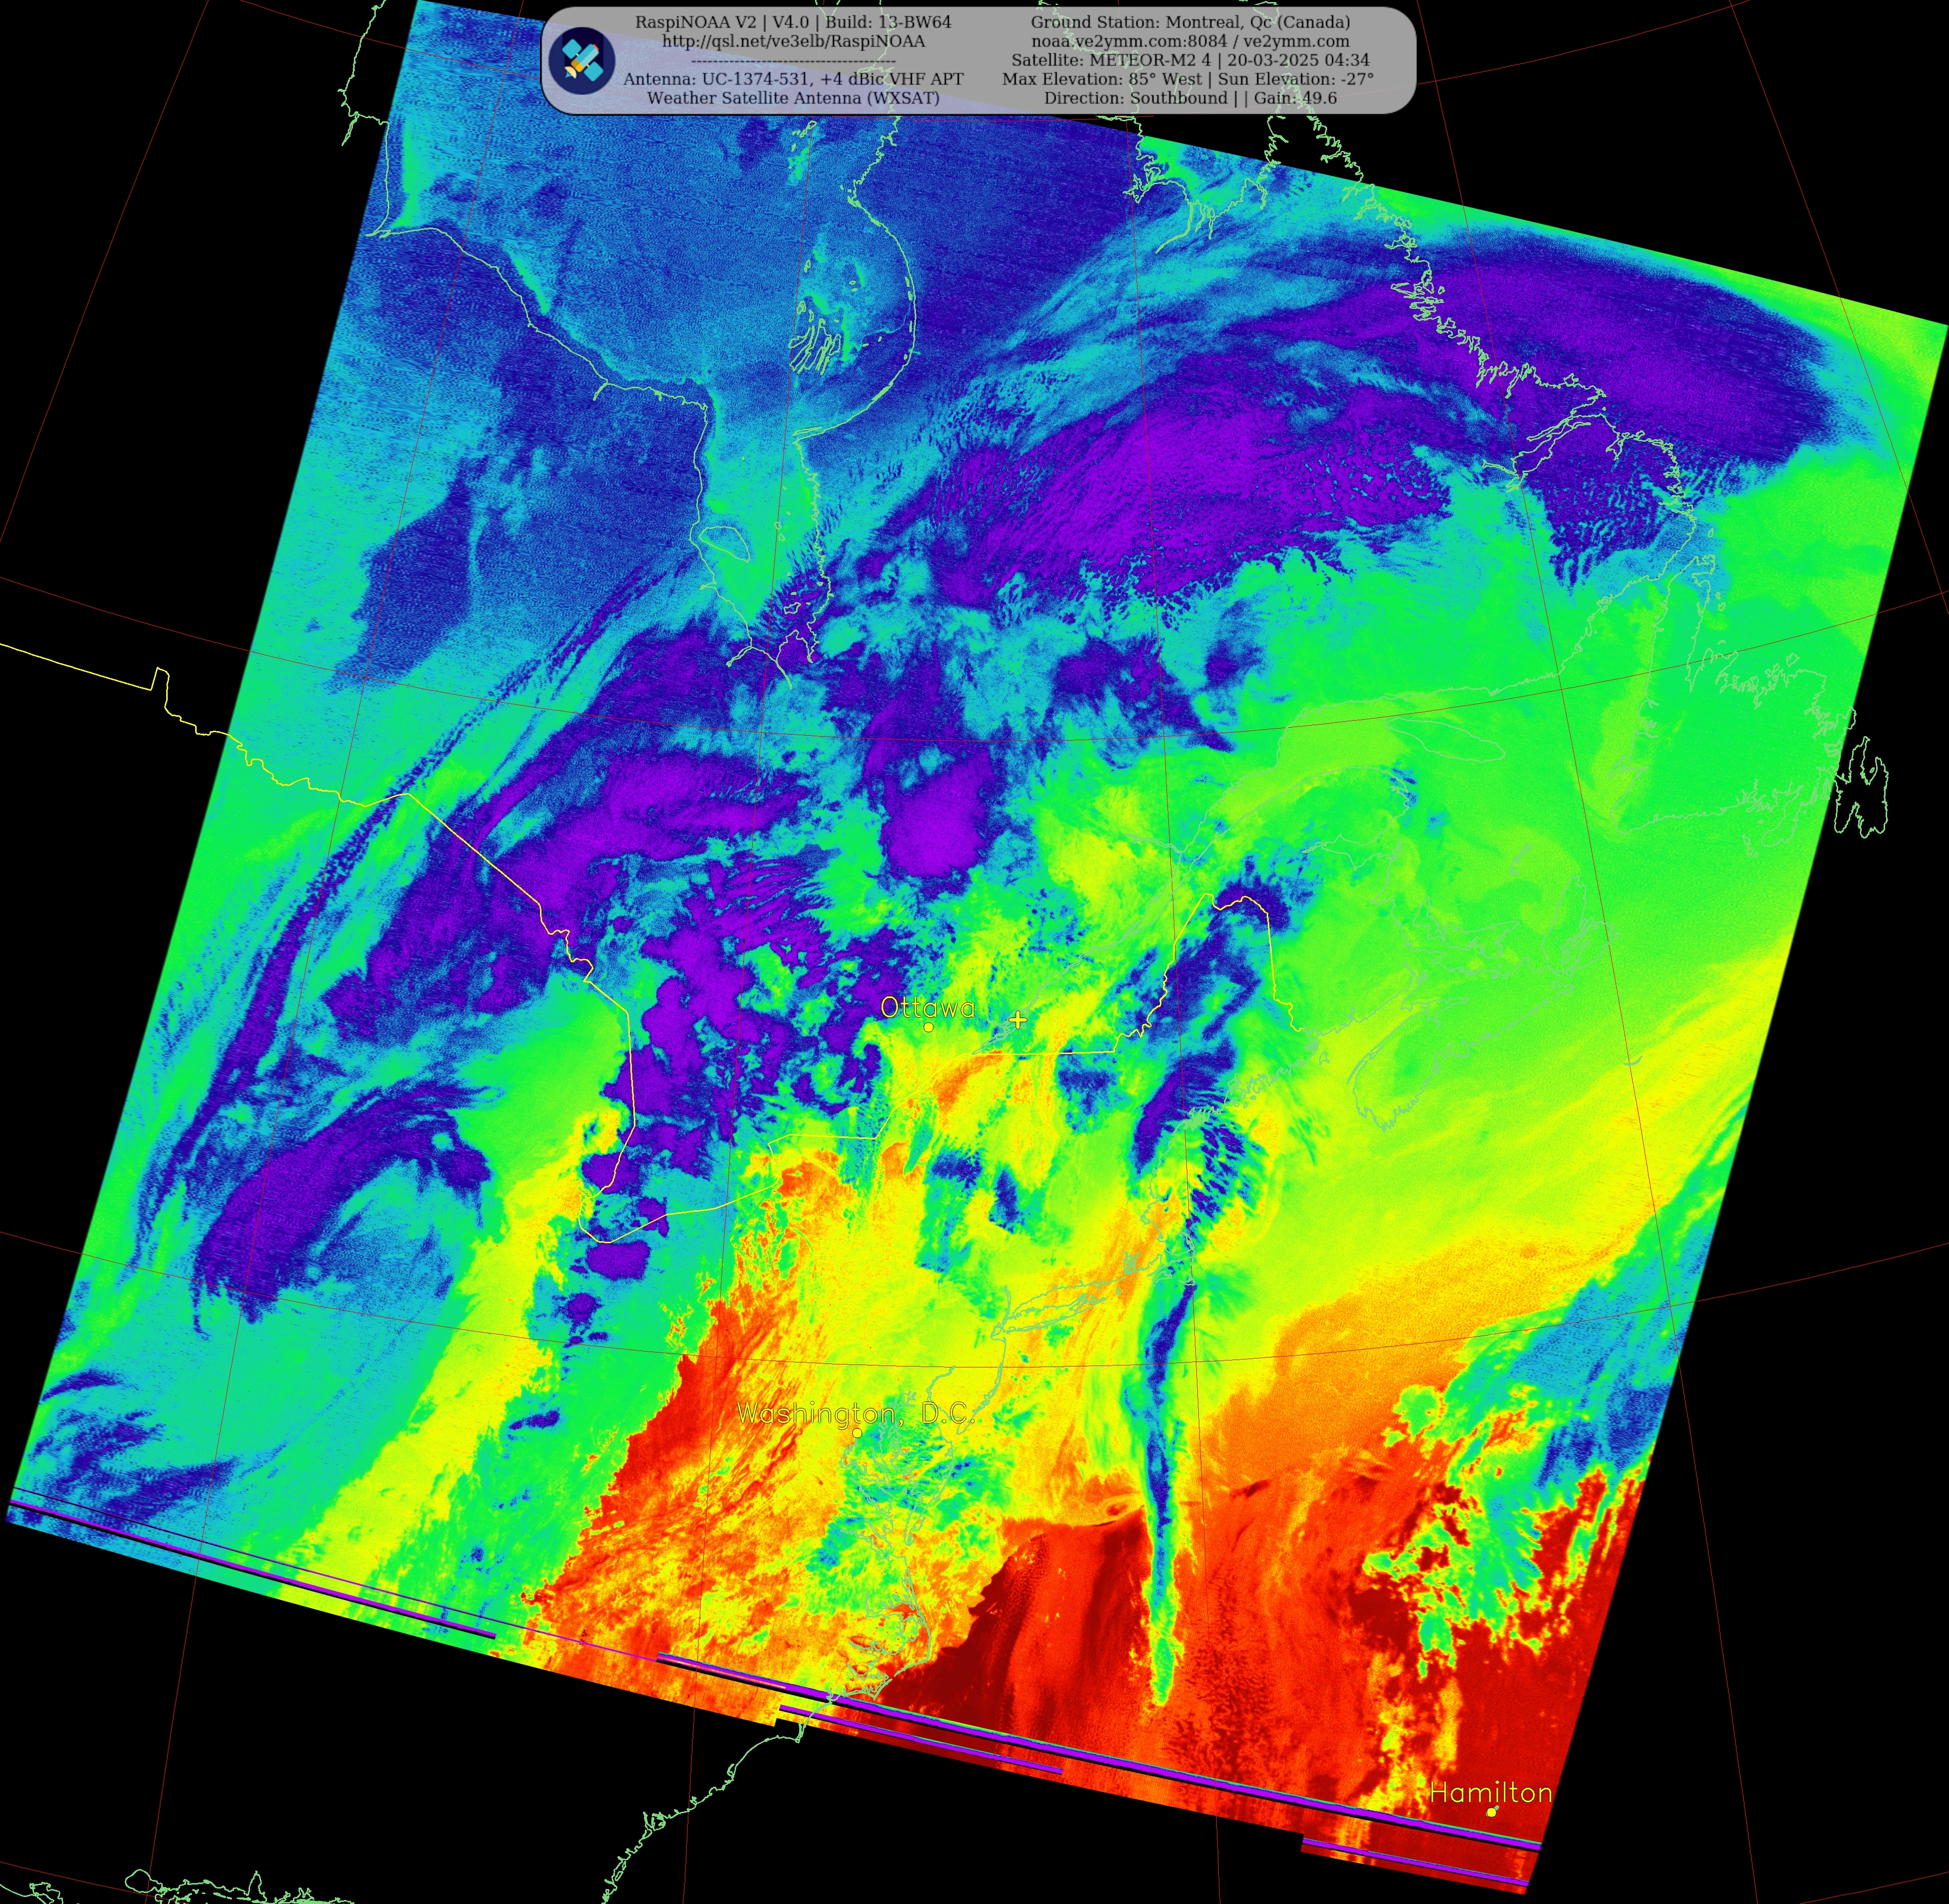This screenshot has width=1949, height=1904.
Task: Click the RaspiNOAA satellite logo icon
Action: coord(582,61)
